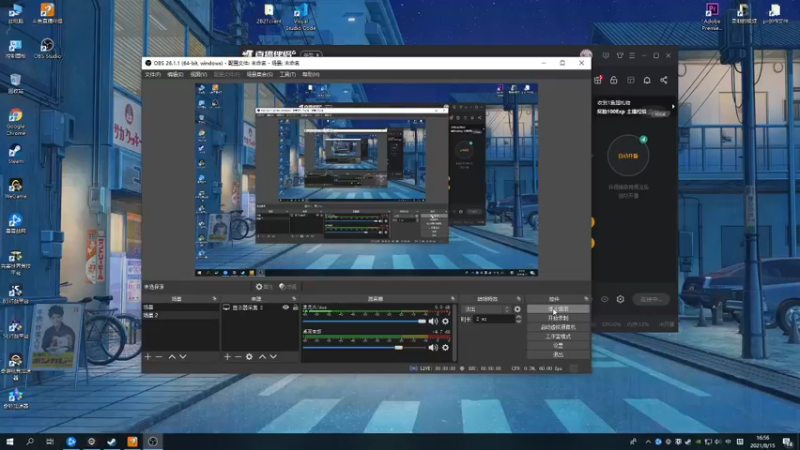800x450 pixels.
Task: Pop out the Sources dock panel
Action: [294, 299]
